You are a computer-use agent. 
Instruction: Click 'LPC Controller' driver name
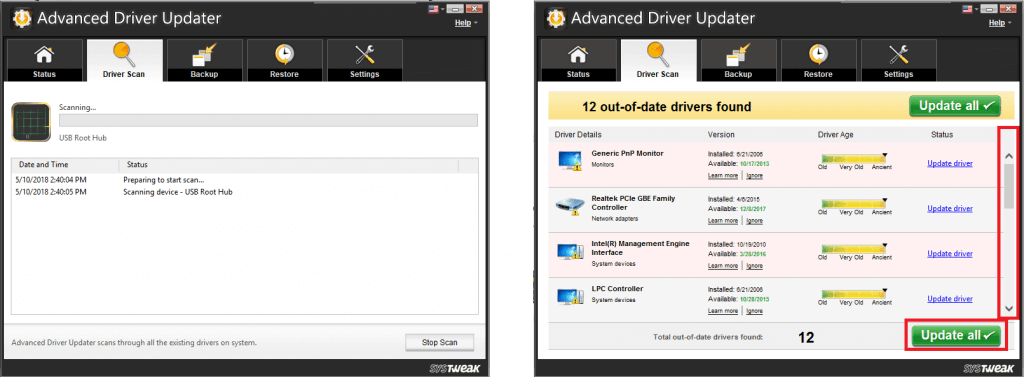pyautogui.click(x=617, y=288)
